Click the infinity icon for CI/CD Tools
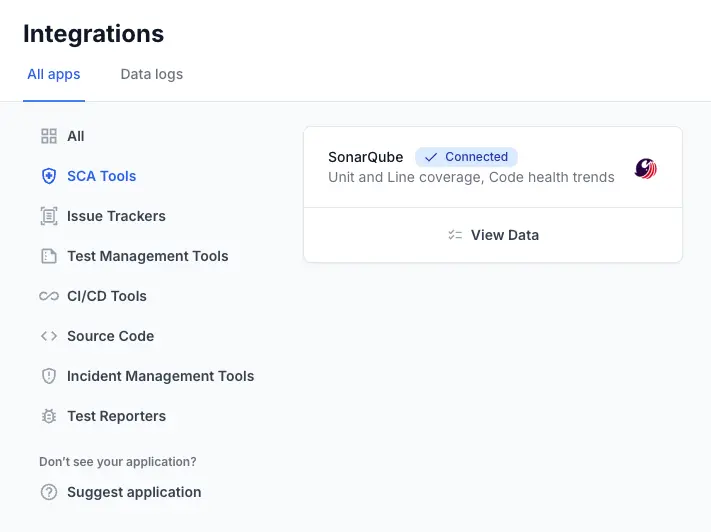Image resolution: width=711 pixels, height=532 pixels. coord(49,296)
